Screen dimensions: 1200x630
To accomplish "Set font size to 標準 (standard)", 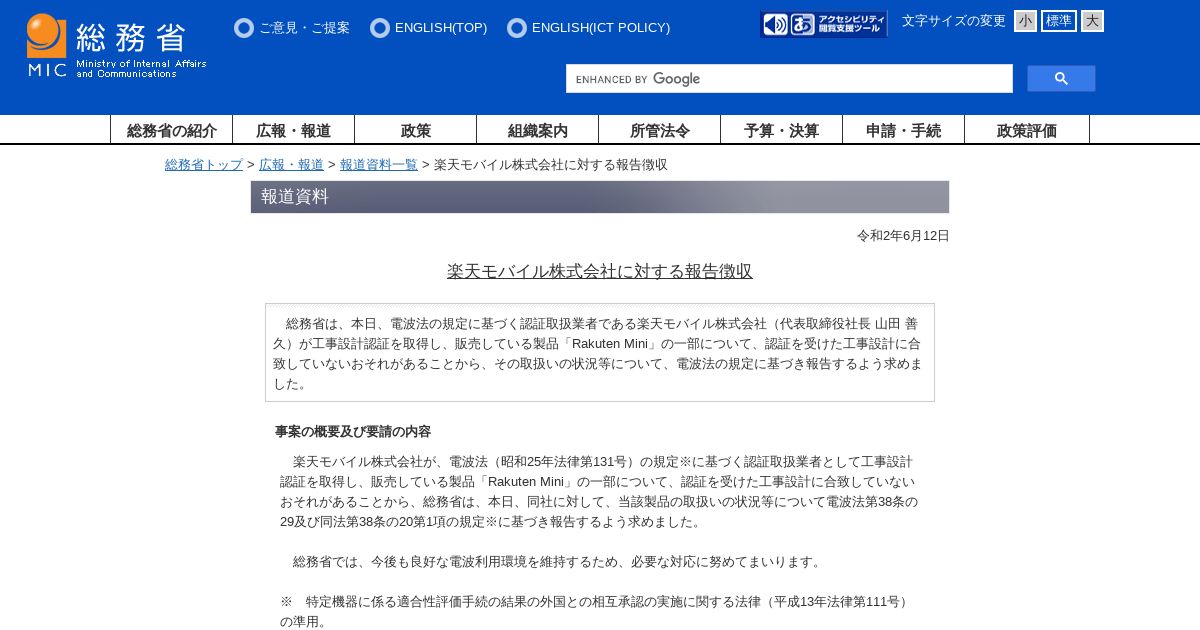I will [1059, 21].
